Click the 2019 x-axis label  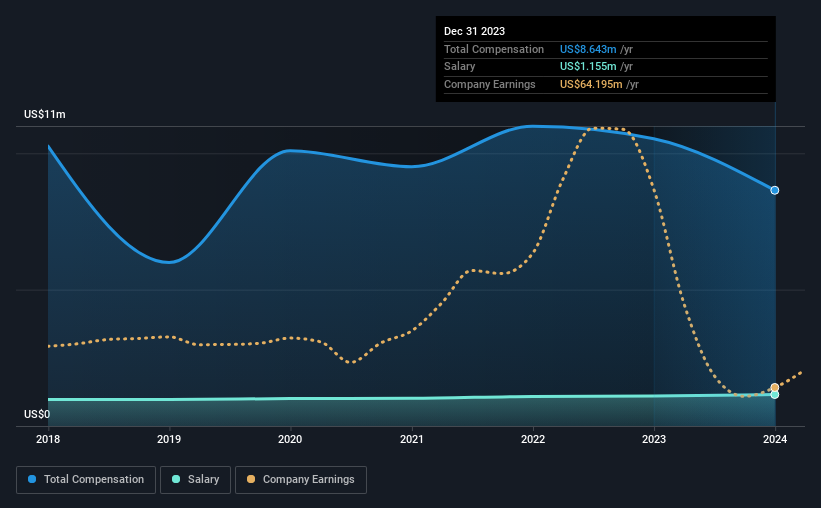169,439
